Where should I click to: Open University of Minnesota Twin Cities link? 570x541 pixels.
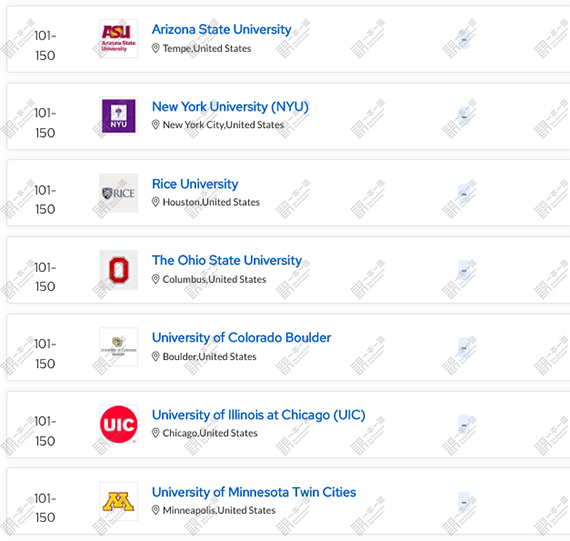tap(254, 492)
